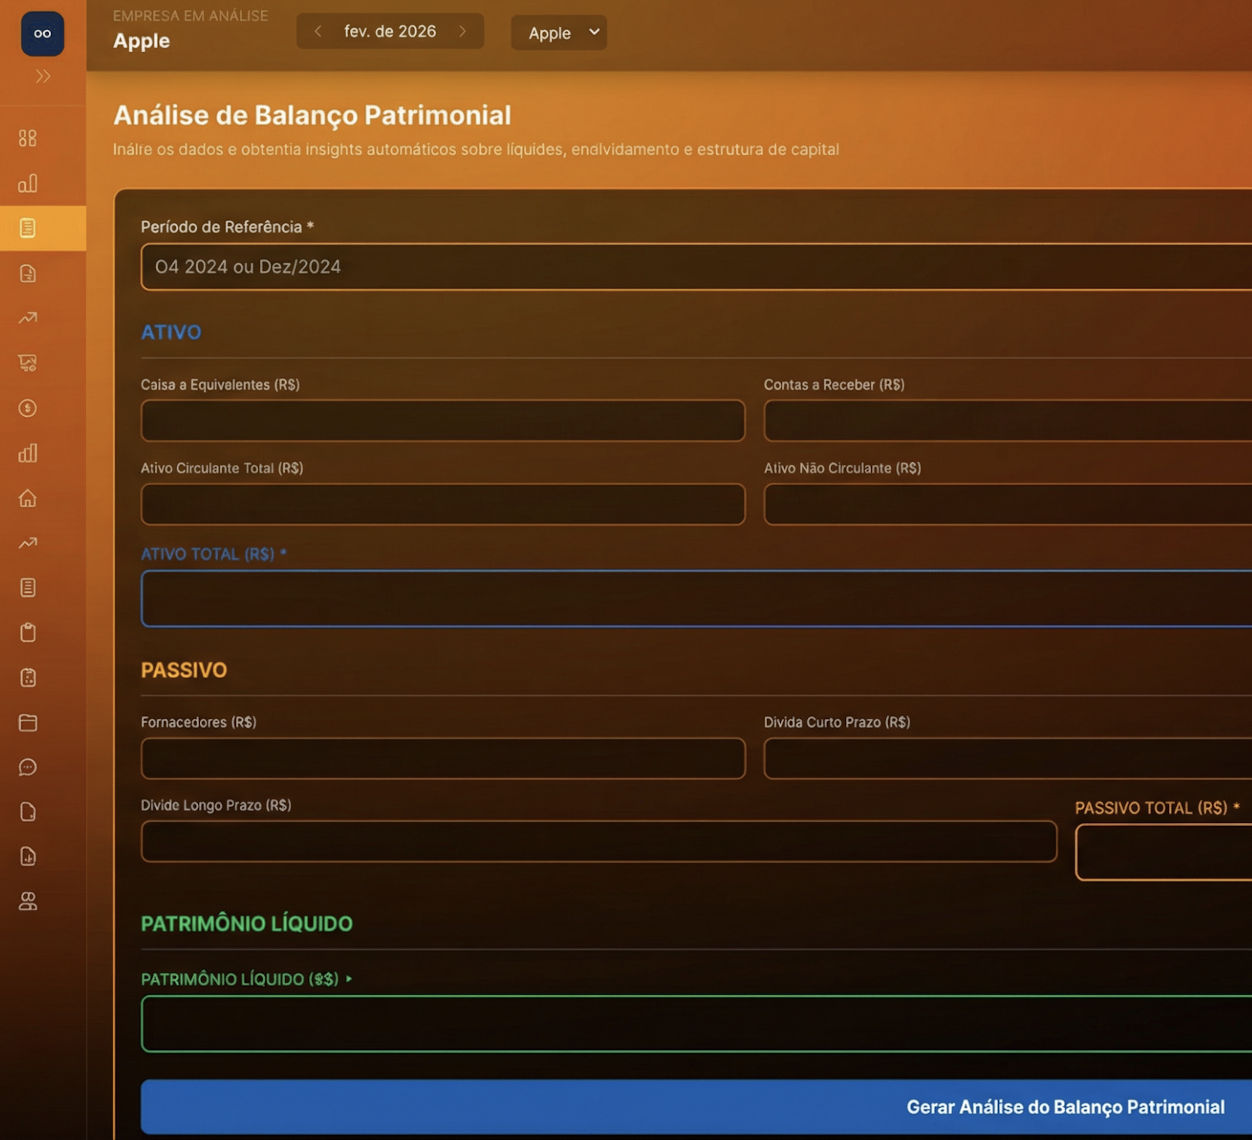The image size is (1252, 1140).
Task: Click Gerar Análise do Balanço Patrimonial button
Action: click(x=696, y=1107)
